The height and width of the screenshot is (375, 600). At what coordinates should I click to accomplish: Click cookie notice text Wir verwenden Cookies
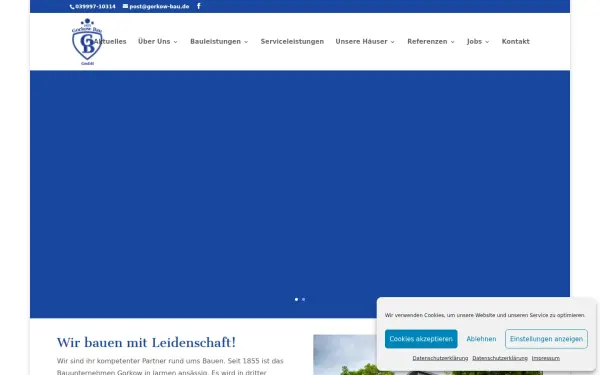[485, 315]
